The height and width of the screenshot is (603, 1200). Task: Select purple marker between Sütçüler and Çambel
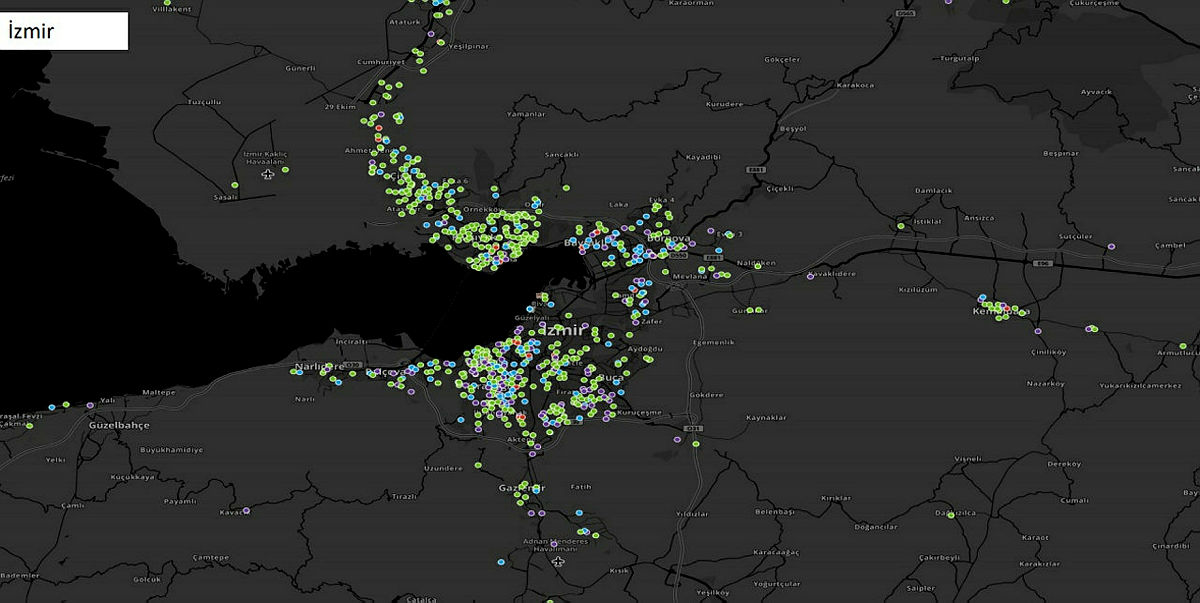(1112, 246)
